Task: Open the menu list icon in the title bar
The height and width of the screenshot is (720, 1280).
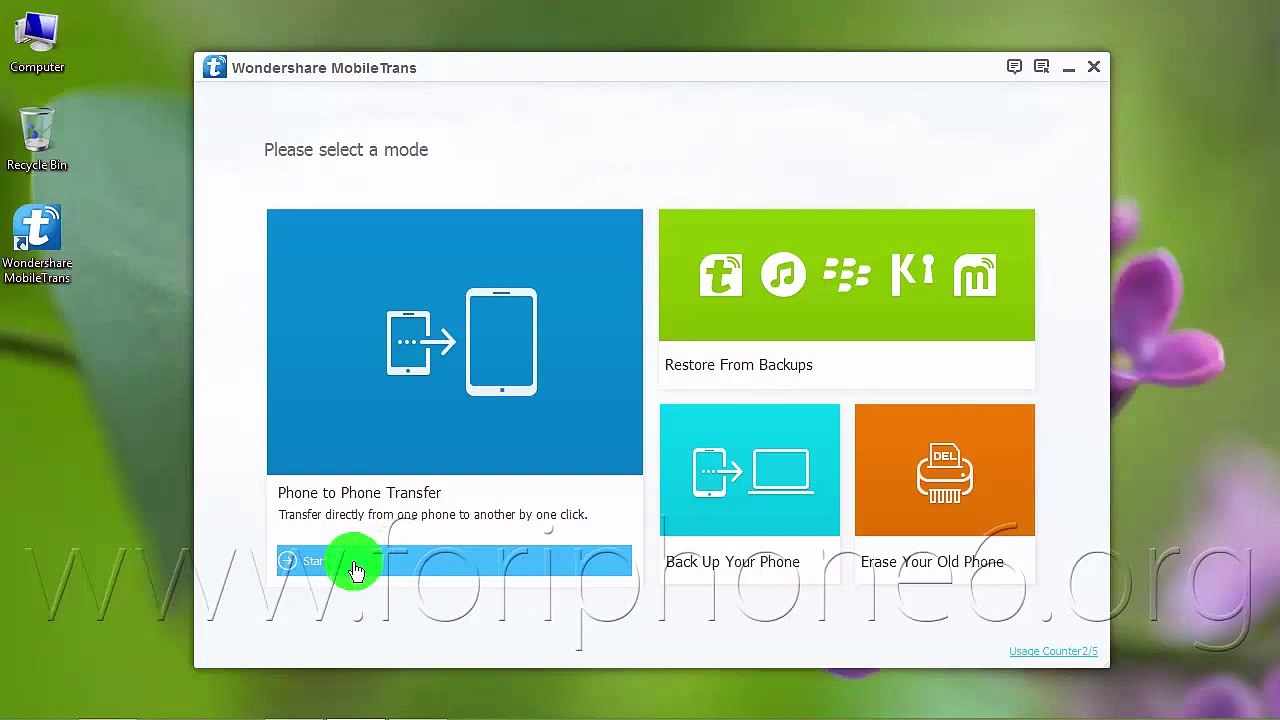Action: (1041, 67)
